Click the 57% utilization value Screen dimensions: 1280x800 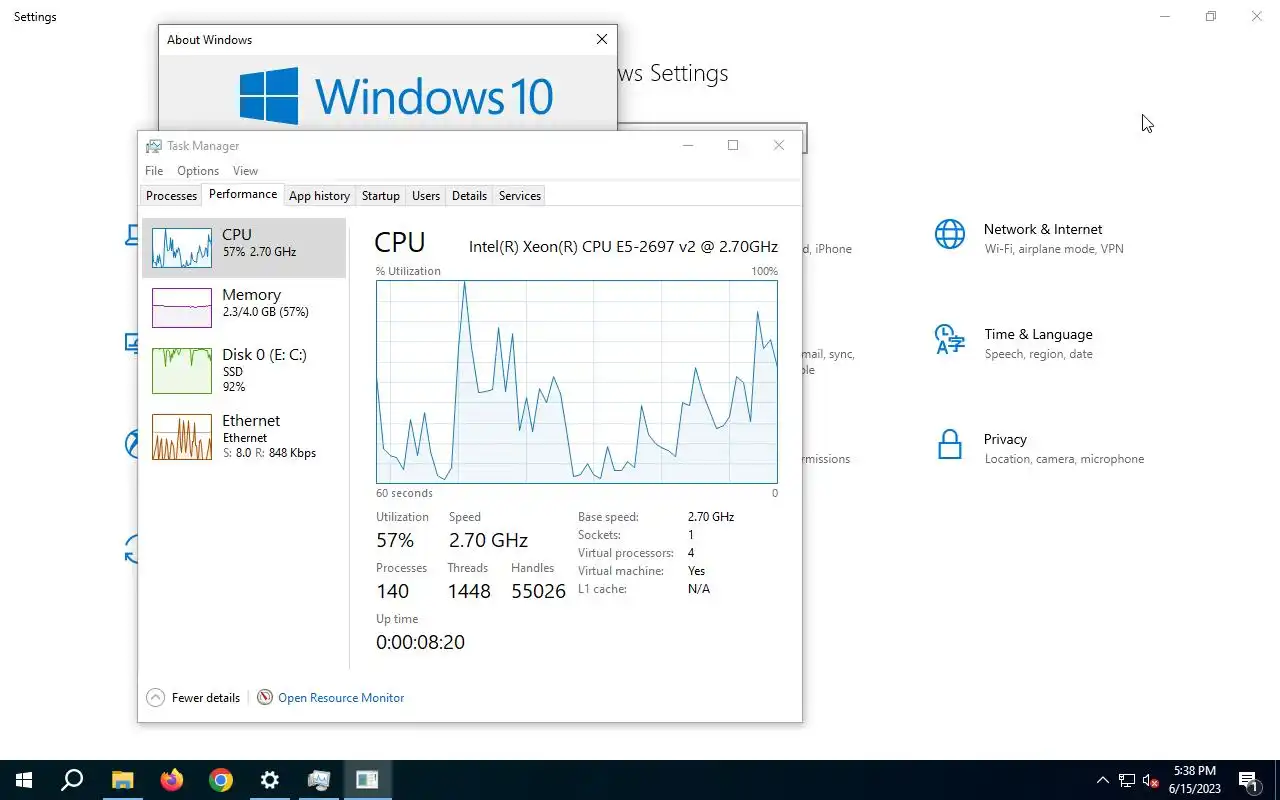click(395, 541)
